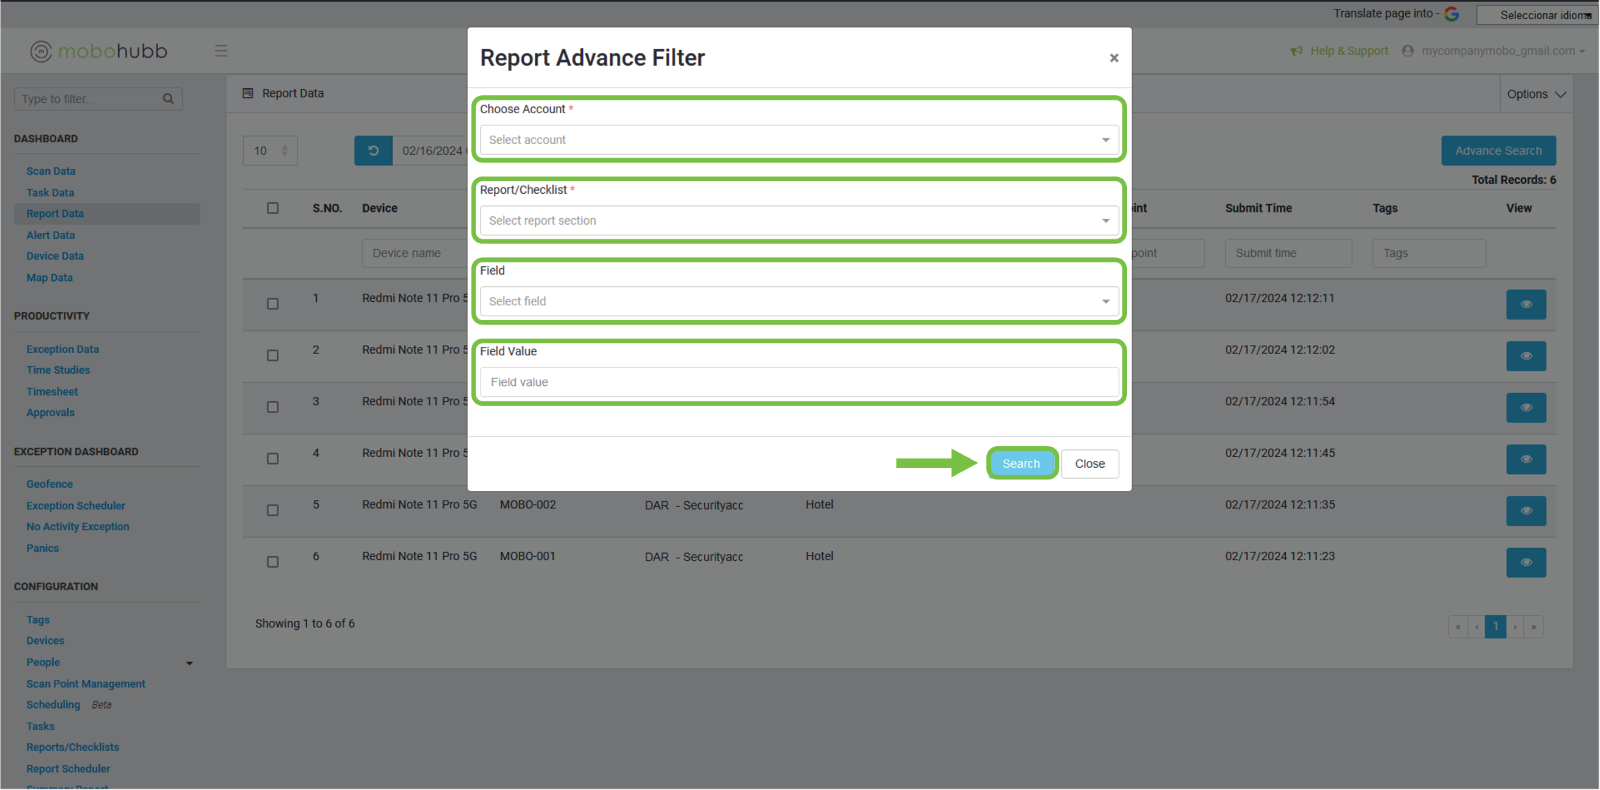The image size is (1600, 790).
Task: Click the Field value text input
Action: (798, 382)
